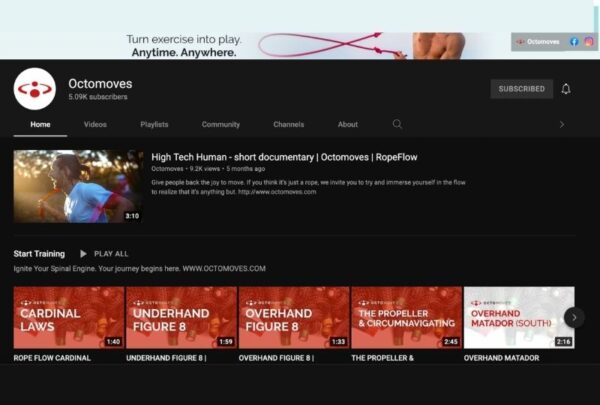This screenshot has width=600, height=405.
Task: Open the Instagram link in banner
Action: point(588,42)
